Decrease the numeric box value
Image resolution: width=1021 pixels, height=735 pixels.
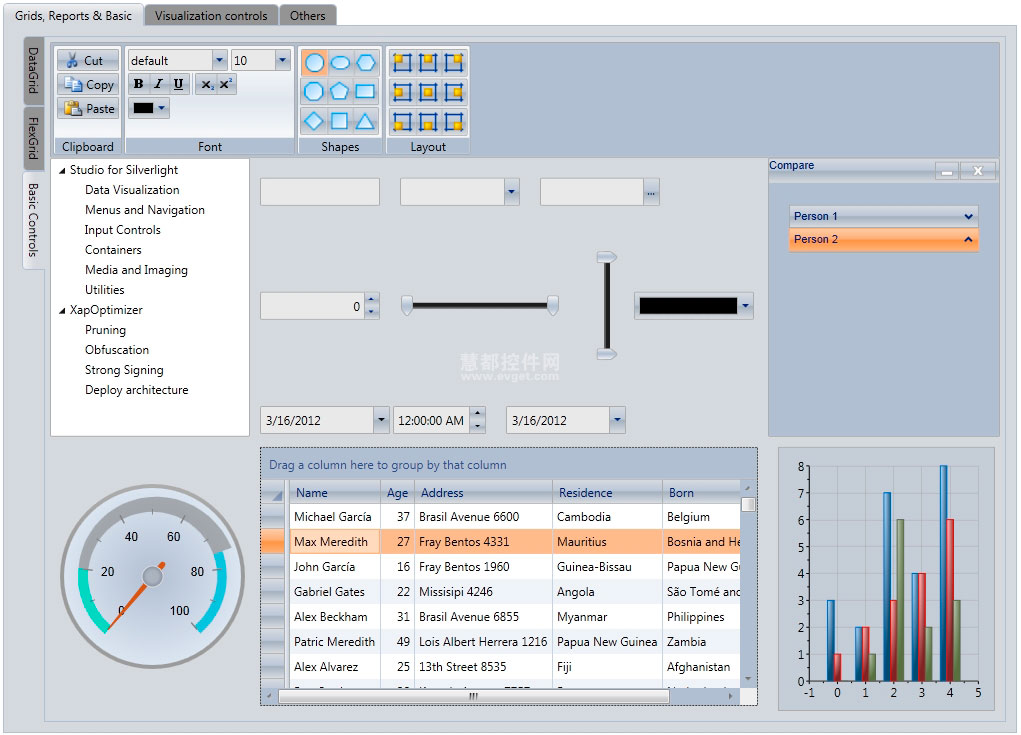[x=371, y=312]
